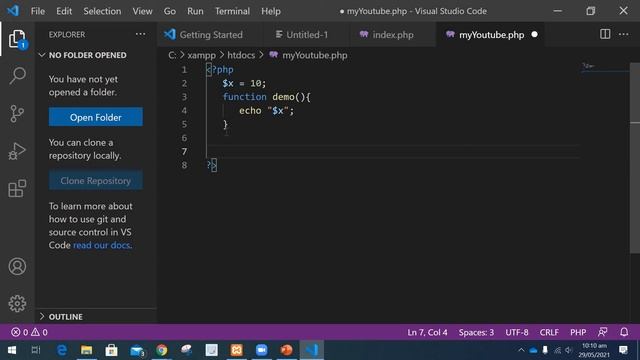640x360 pixels.
Task: Change indentation via Spaces: 3
Action: pos(476,332)
